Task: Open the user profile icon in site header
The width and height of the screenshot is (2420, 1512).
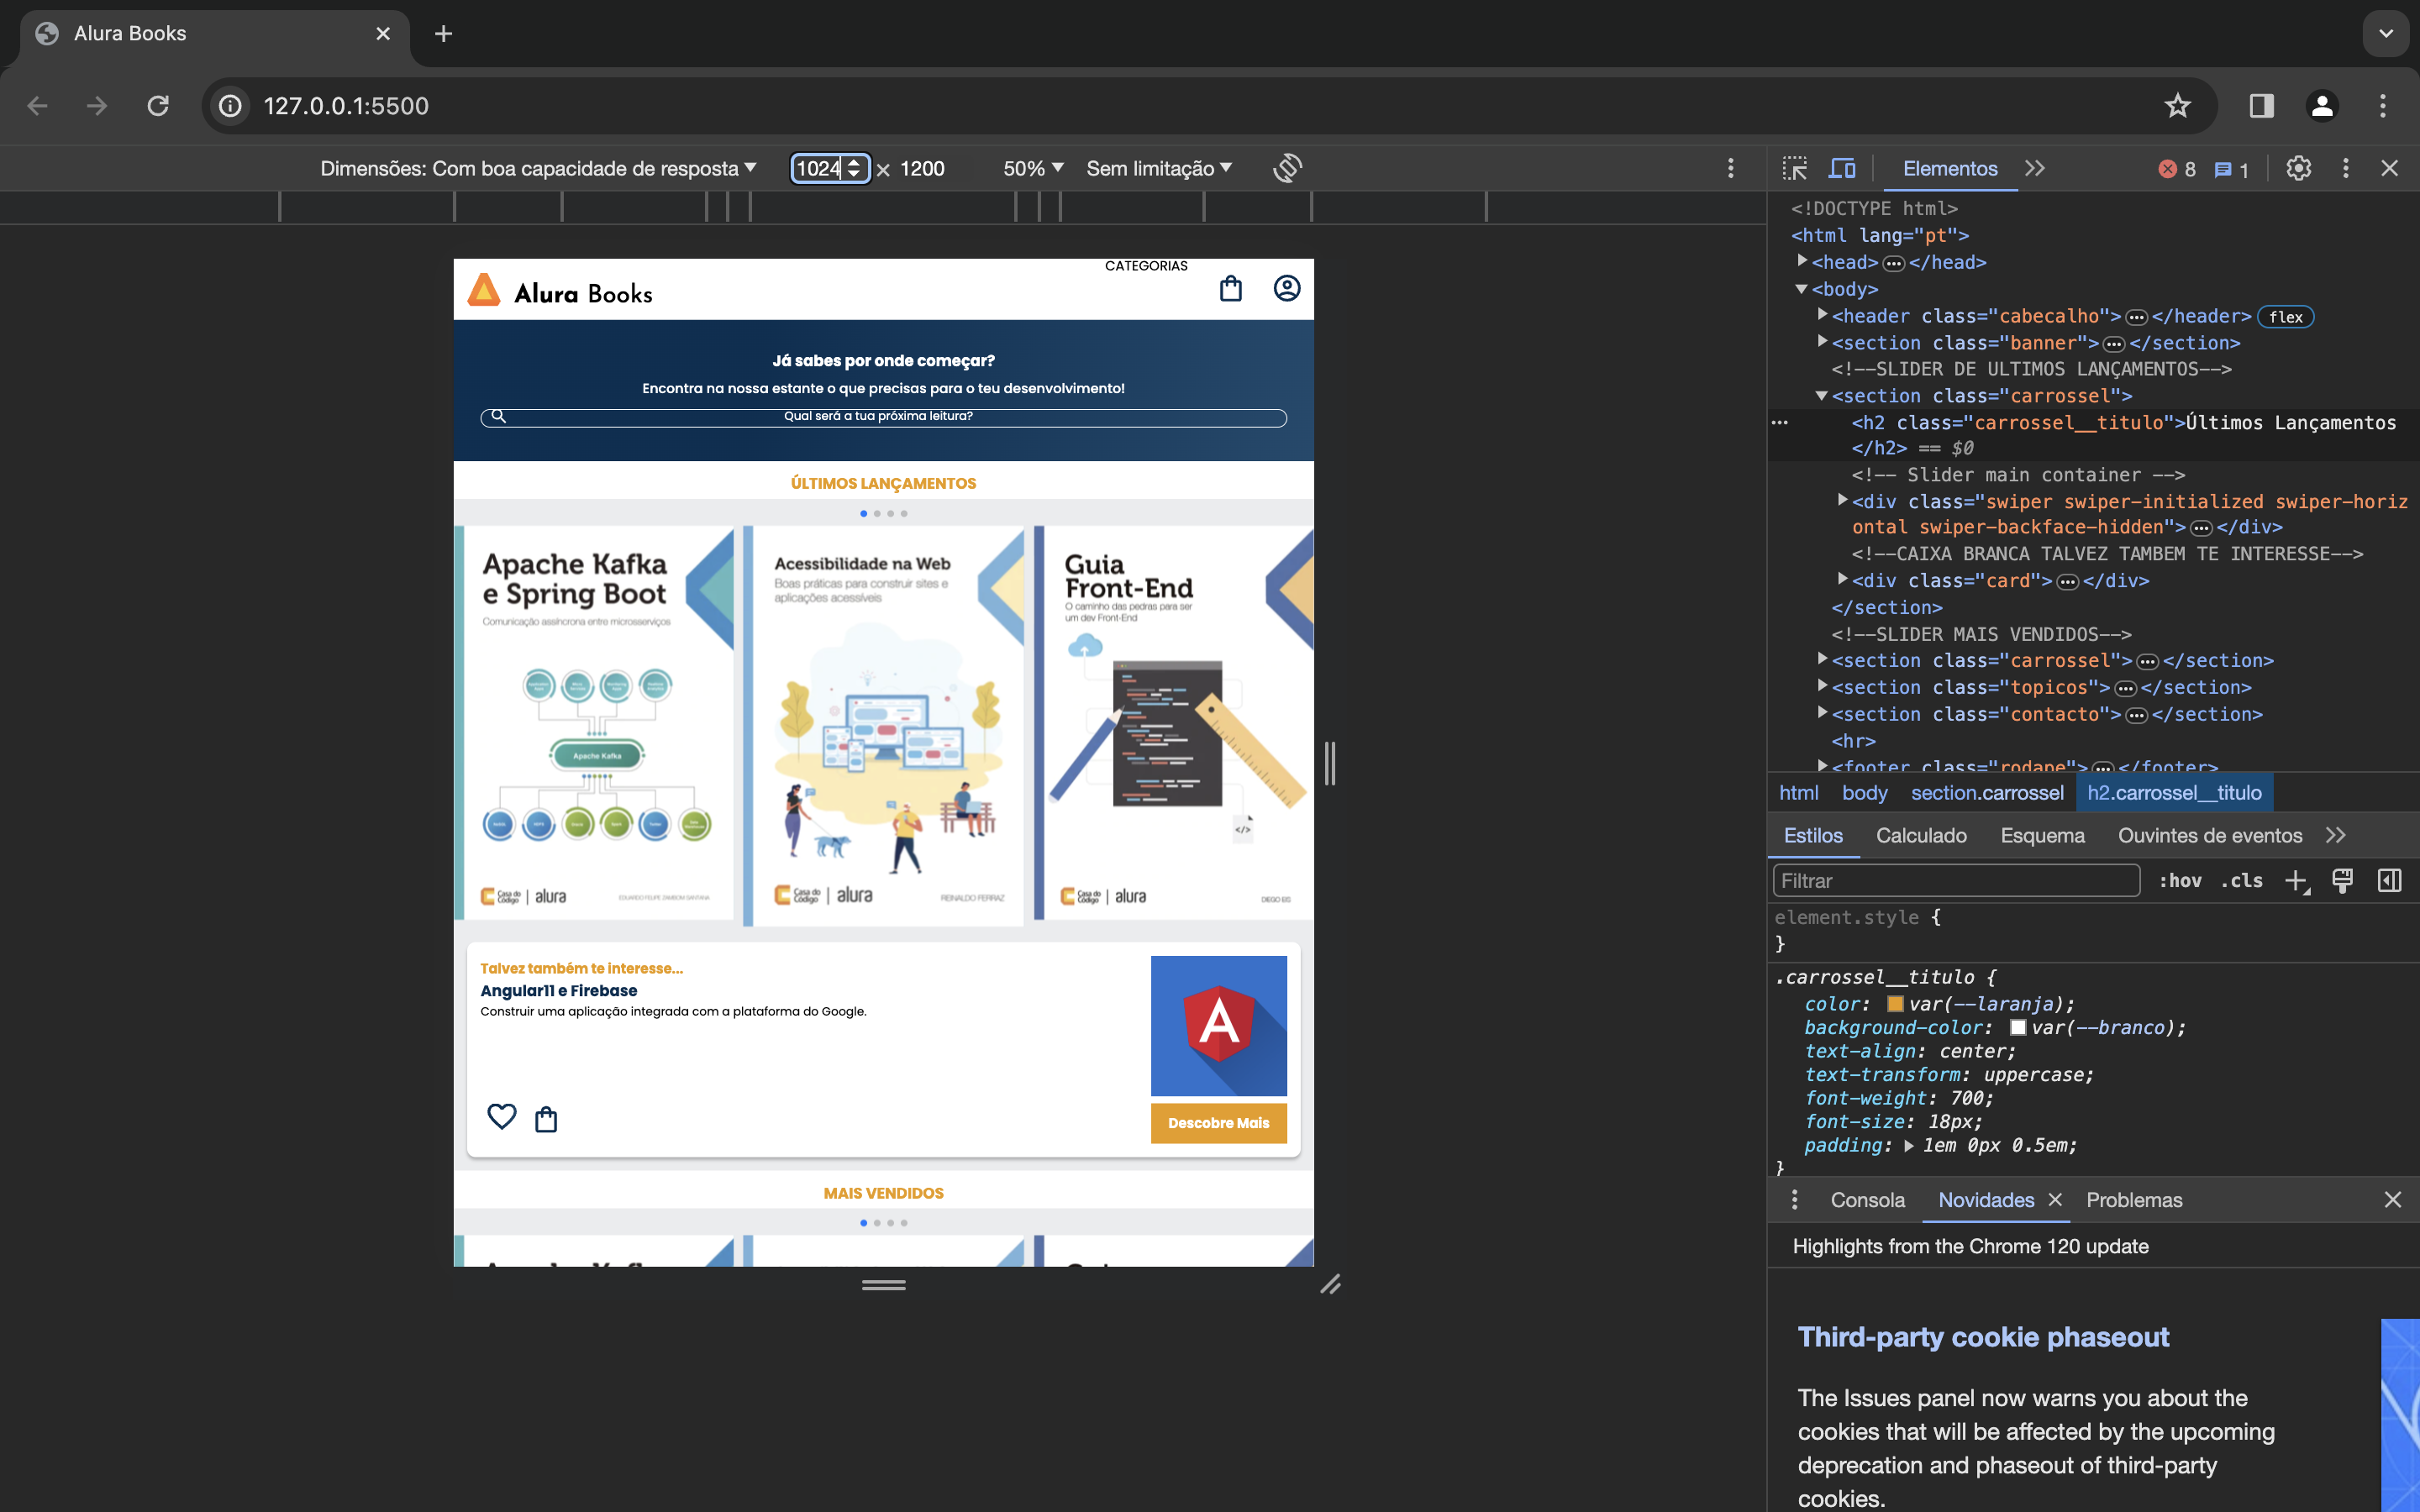Action: tap(1287, 288)
